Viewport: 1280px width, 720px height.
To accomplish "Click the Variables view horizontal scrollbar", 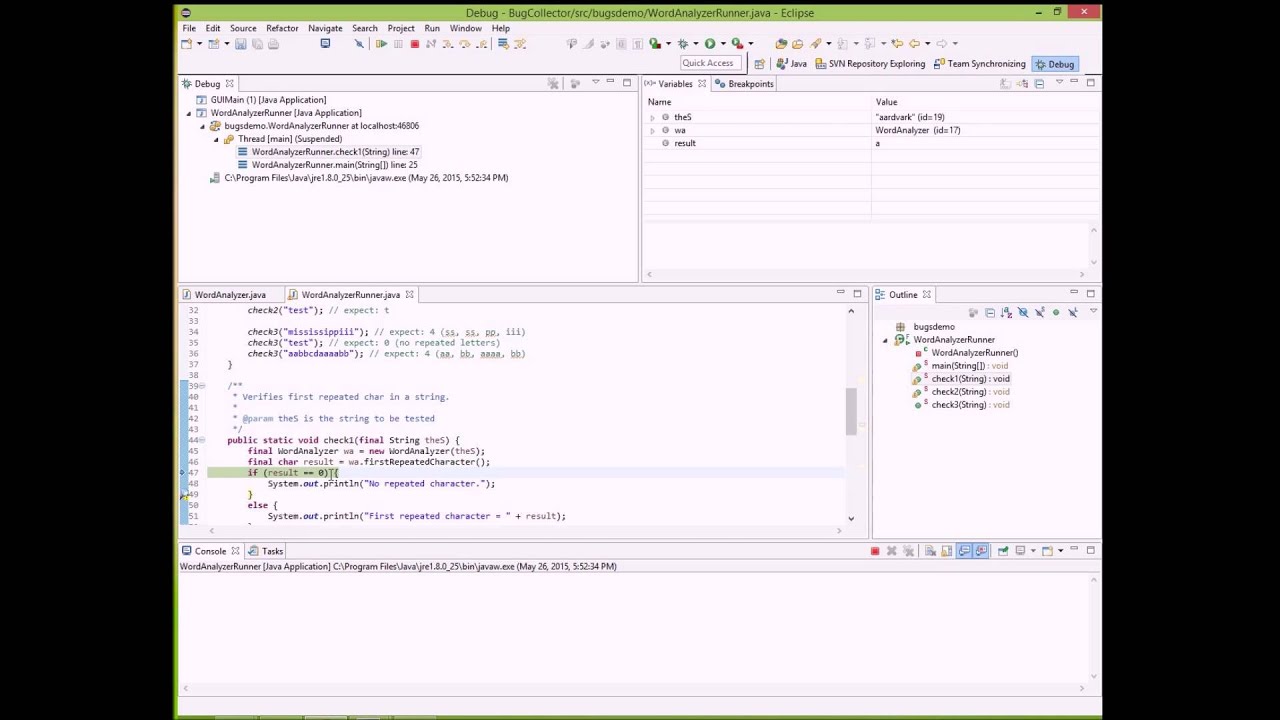I will click(865, 274).
